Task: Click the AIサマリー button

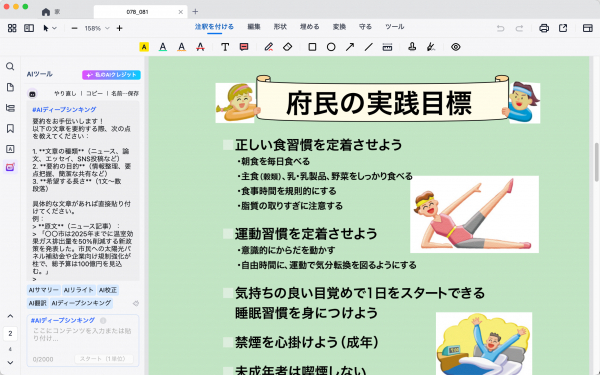Action: coord(44,290)
